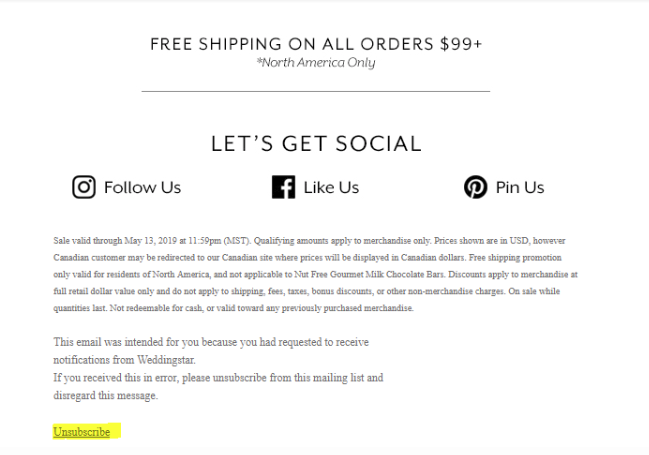Open the Pin Us label
Screen dimensions: 649x455
(520, 188)
